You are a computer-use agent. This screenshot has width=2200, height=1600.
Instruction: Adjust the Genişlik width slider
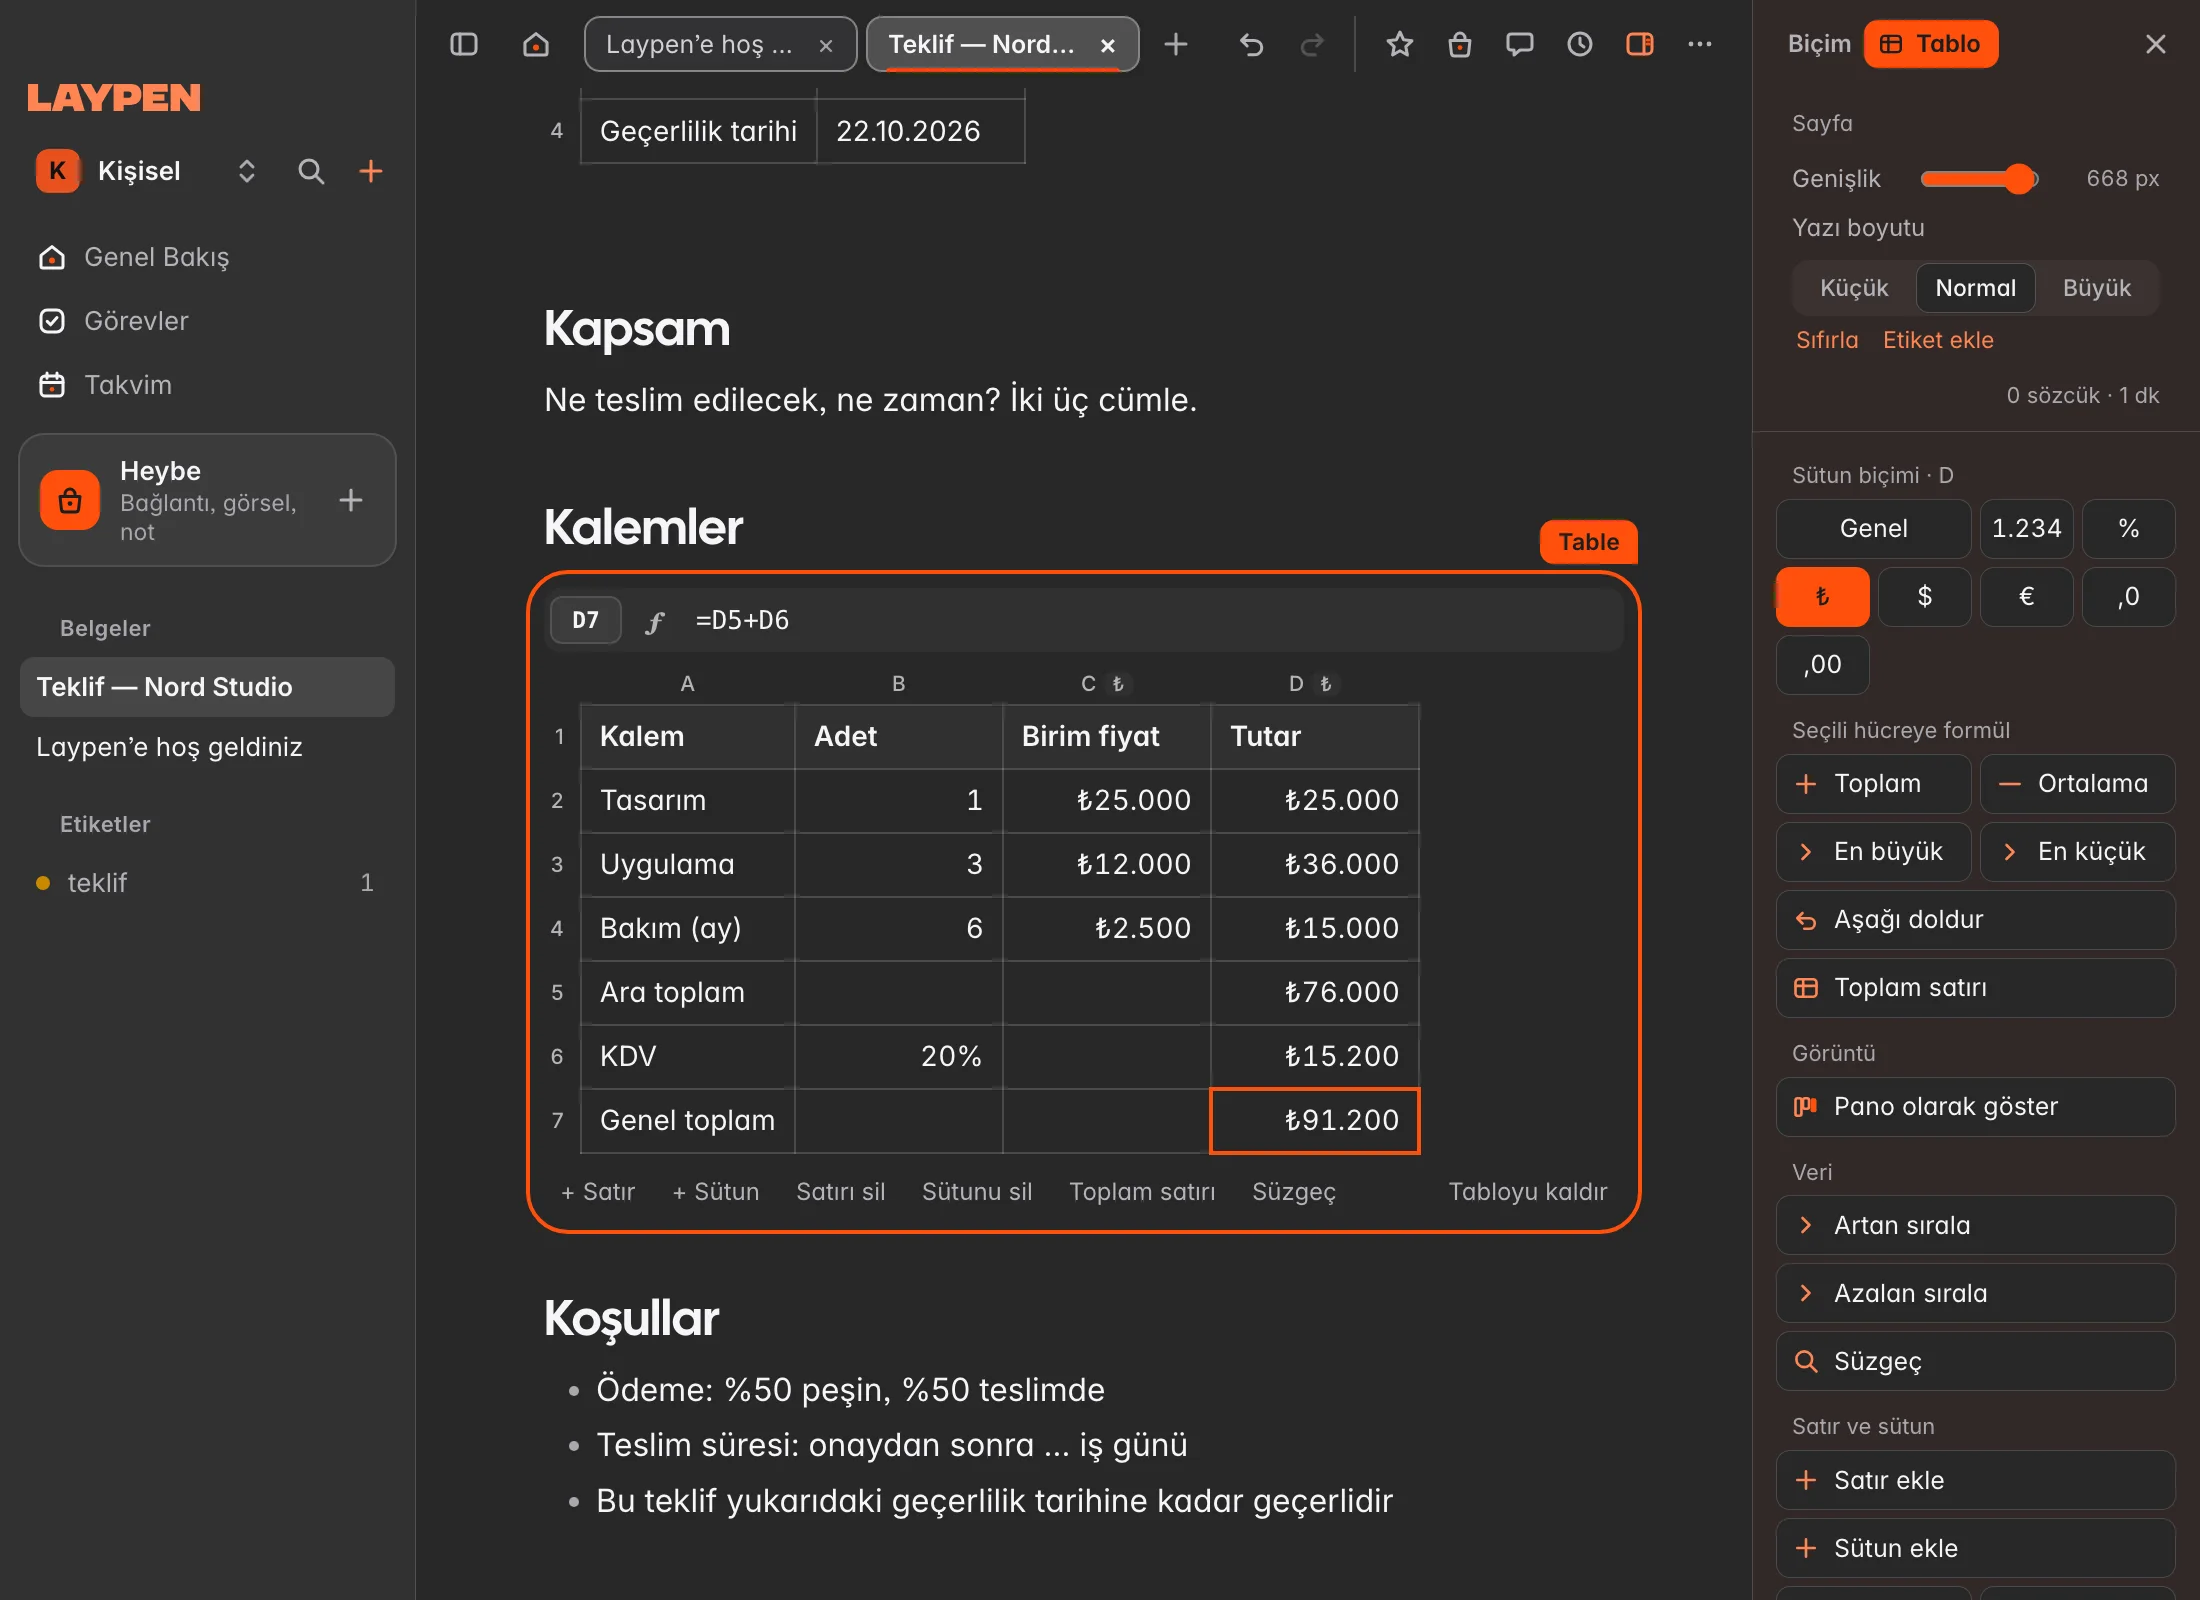click(1979, 179)
